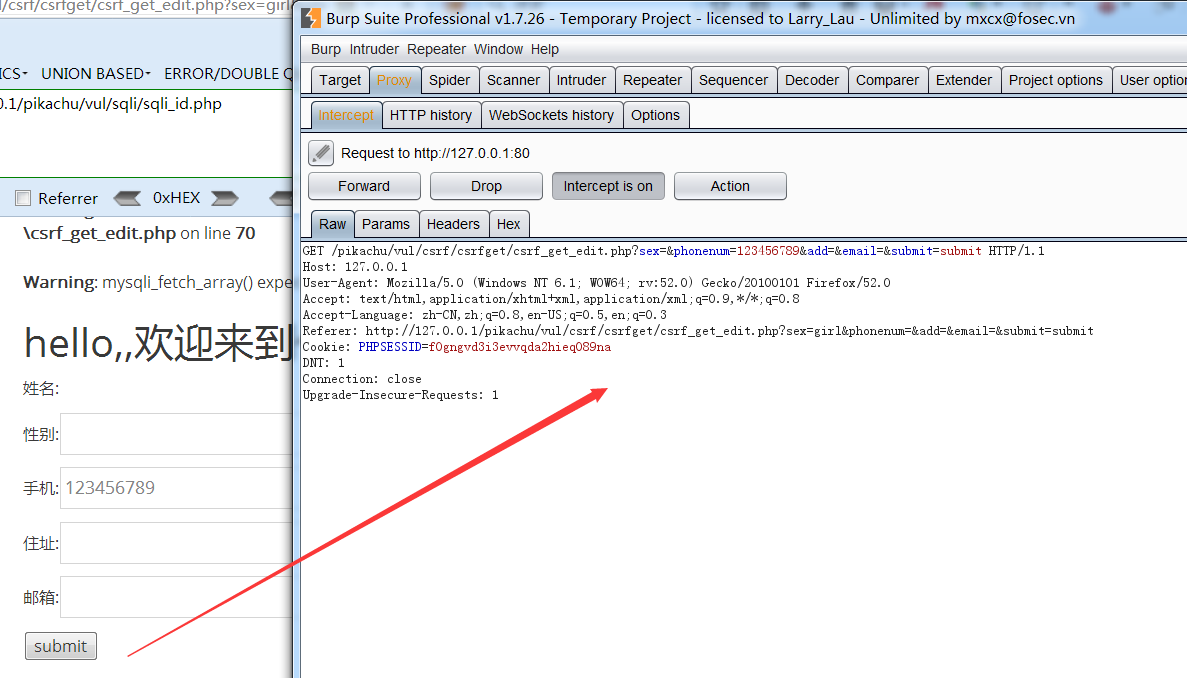
Task: Open the Scanner tab
Action: (513, 80)
